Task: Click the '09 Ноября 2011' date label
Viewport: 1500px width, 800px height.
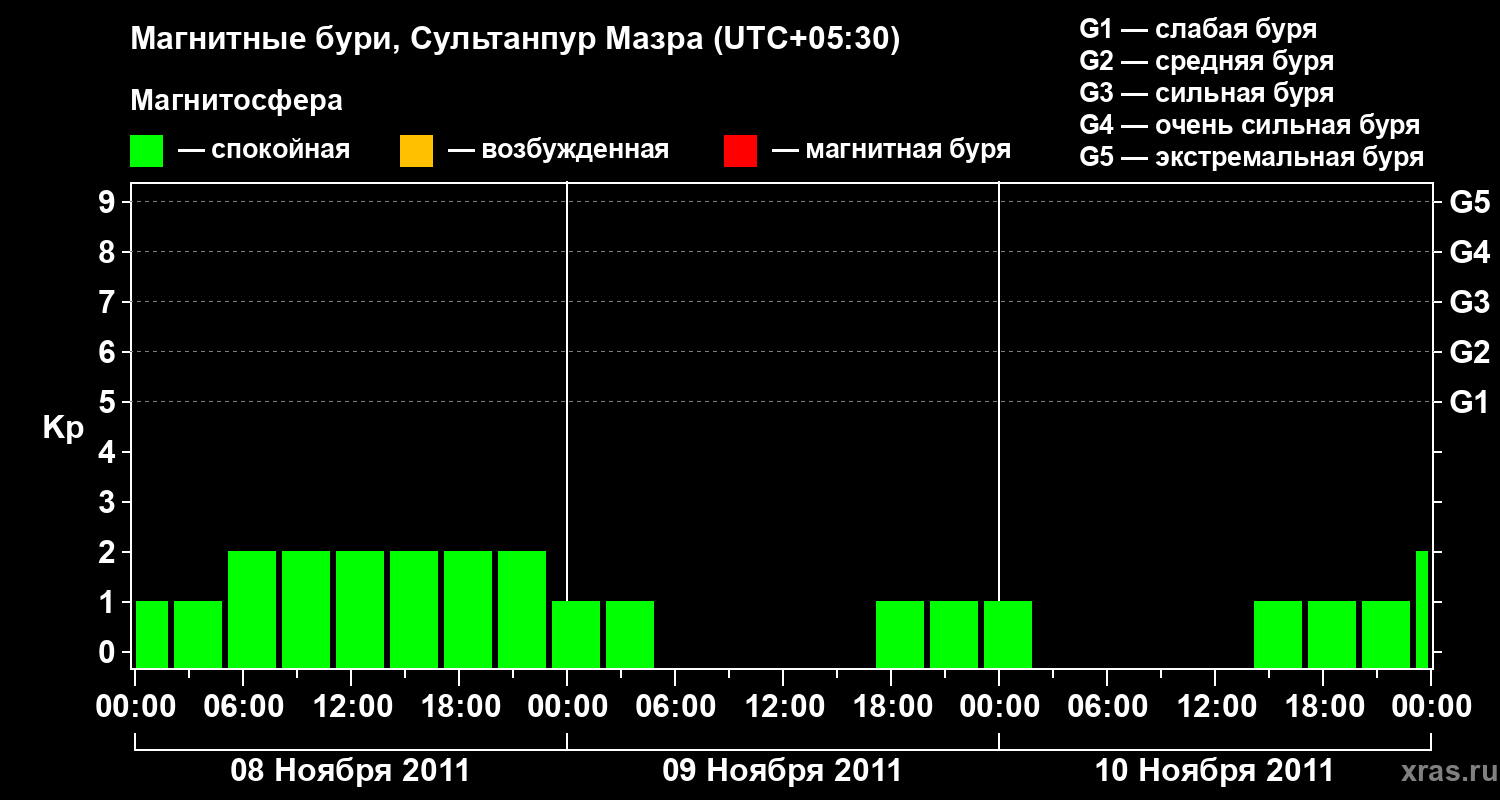Action: [782, 771]
